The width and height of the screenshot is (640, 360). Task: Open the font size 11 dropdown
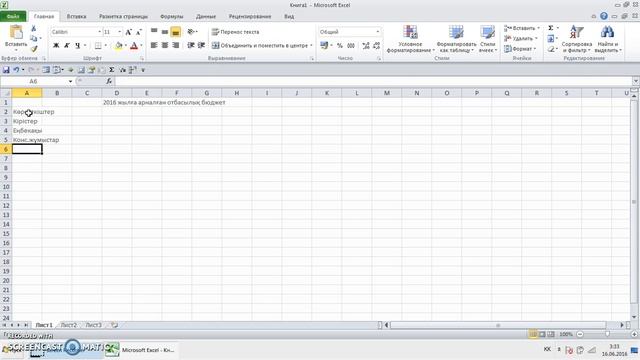click(120, 32)
